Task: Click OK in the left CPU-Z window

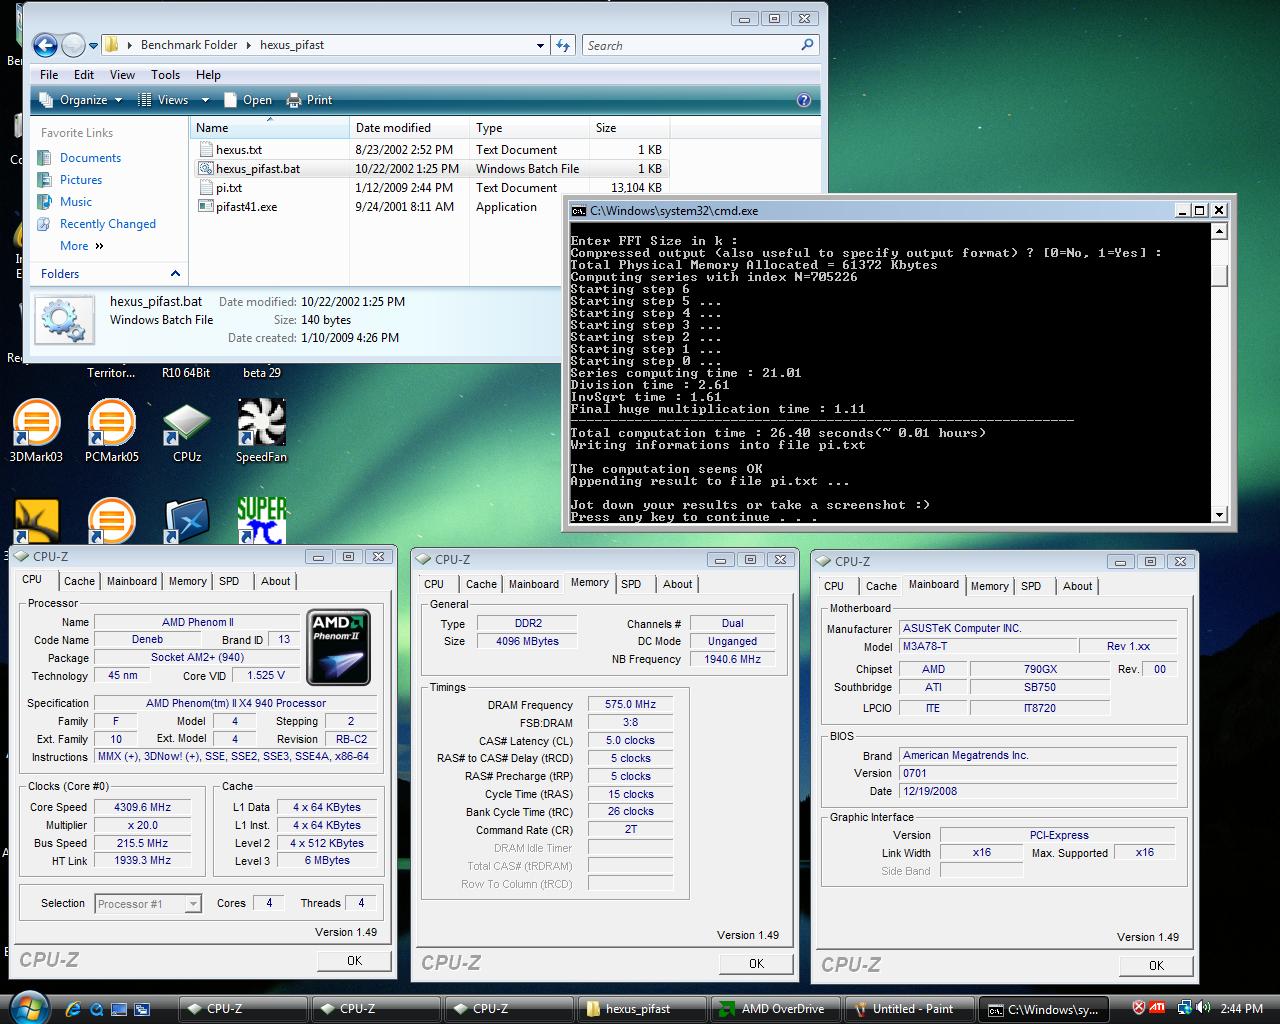Action: click(354, 960)
